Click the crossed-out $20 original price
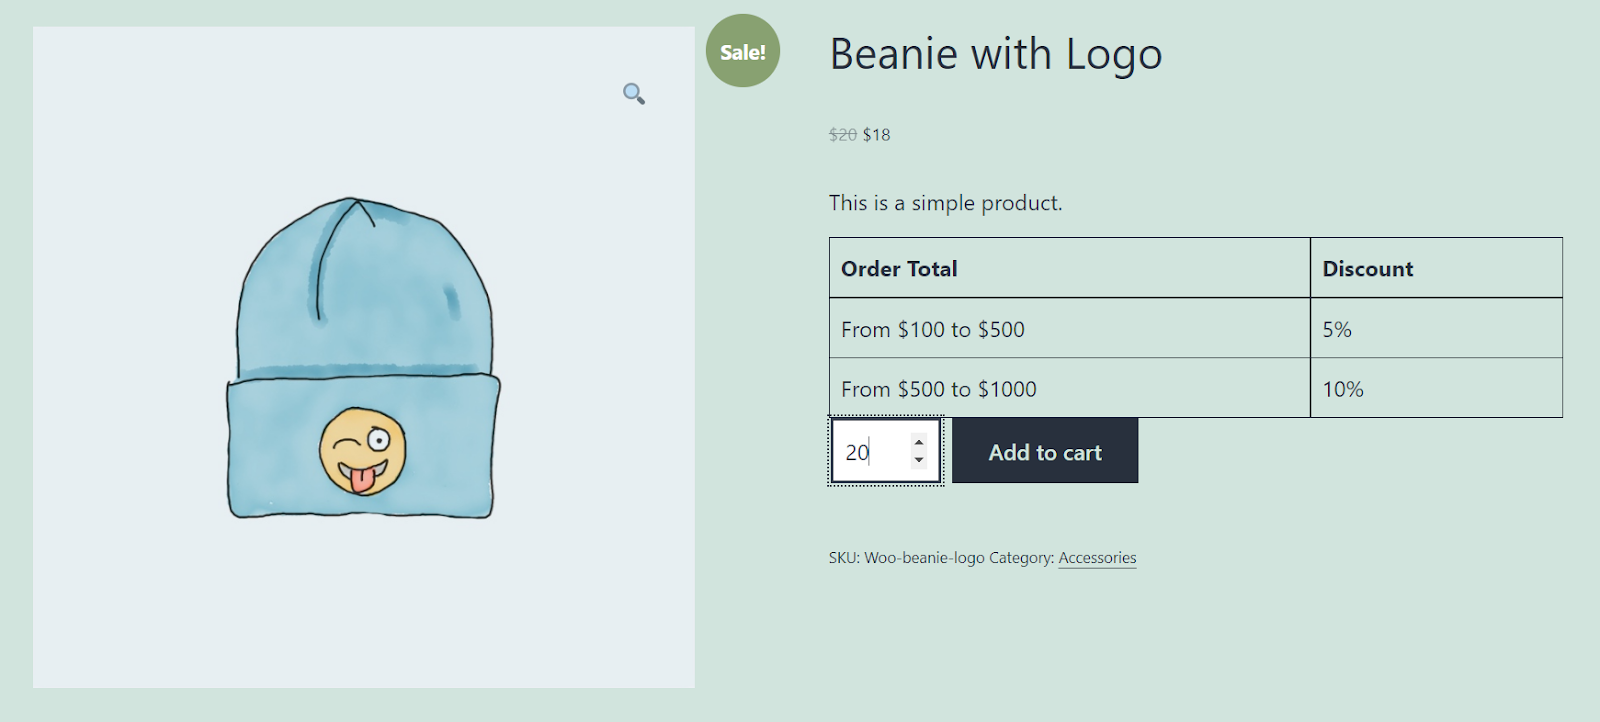Screen dimensions: 1600x722 [842, 135]
